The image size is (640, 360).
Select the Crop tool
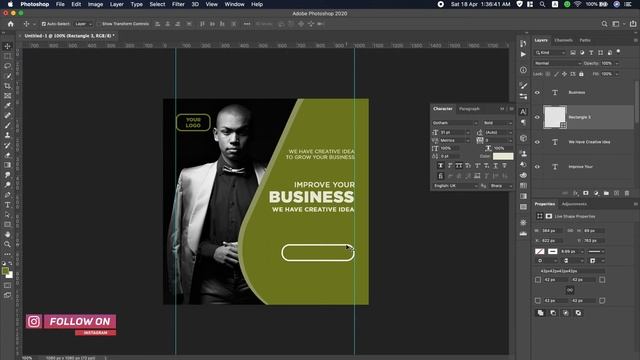coord(7,86)
